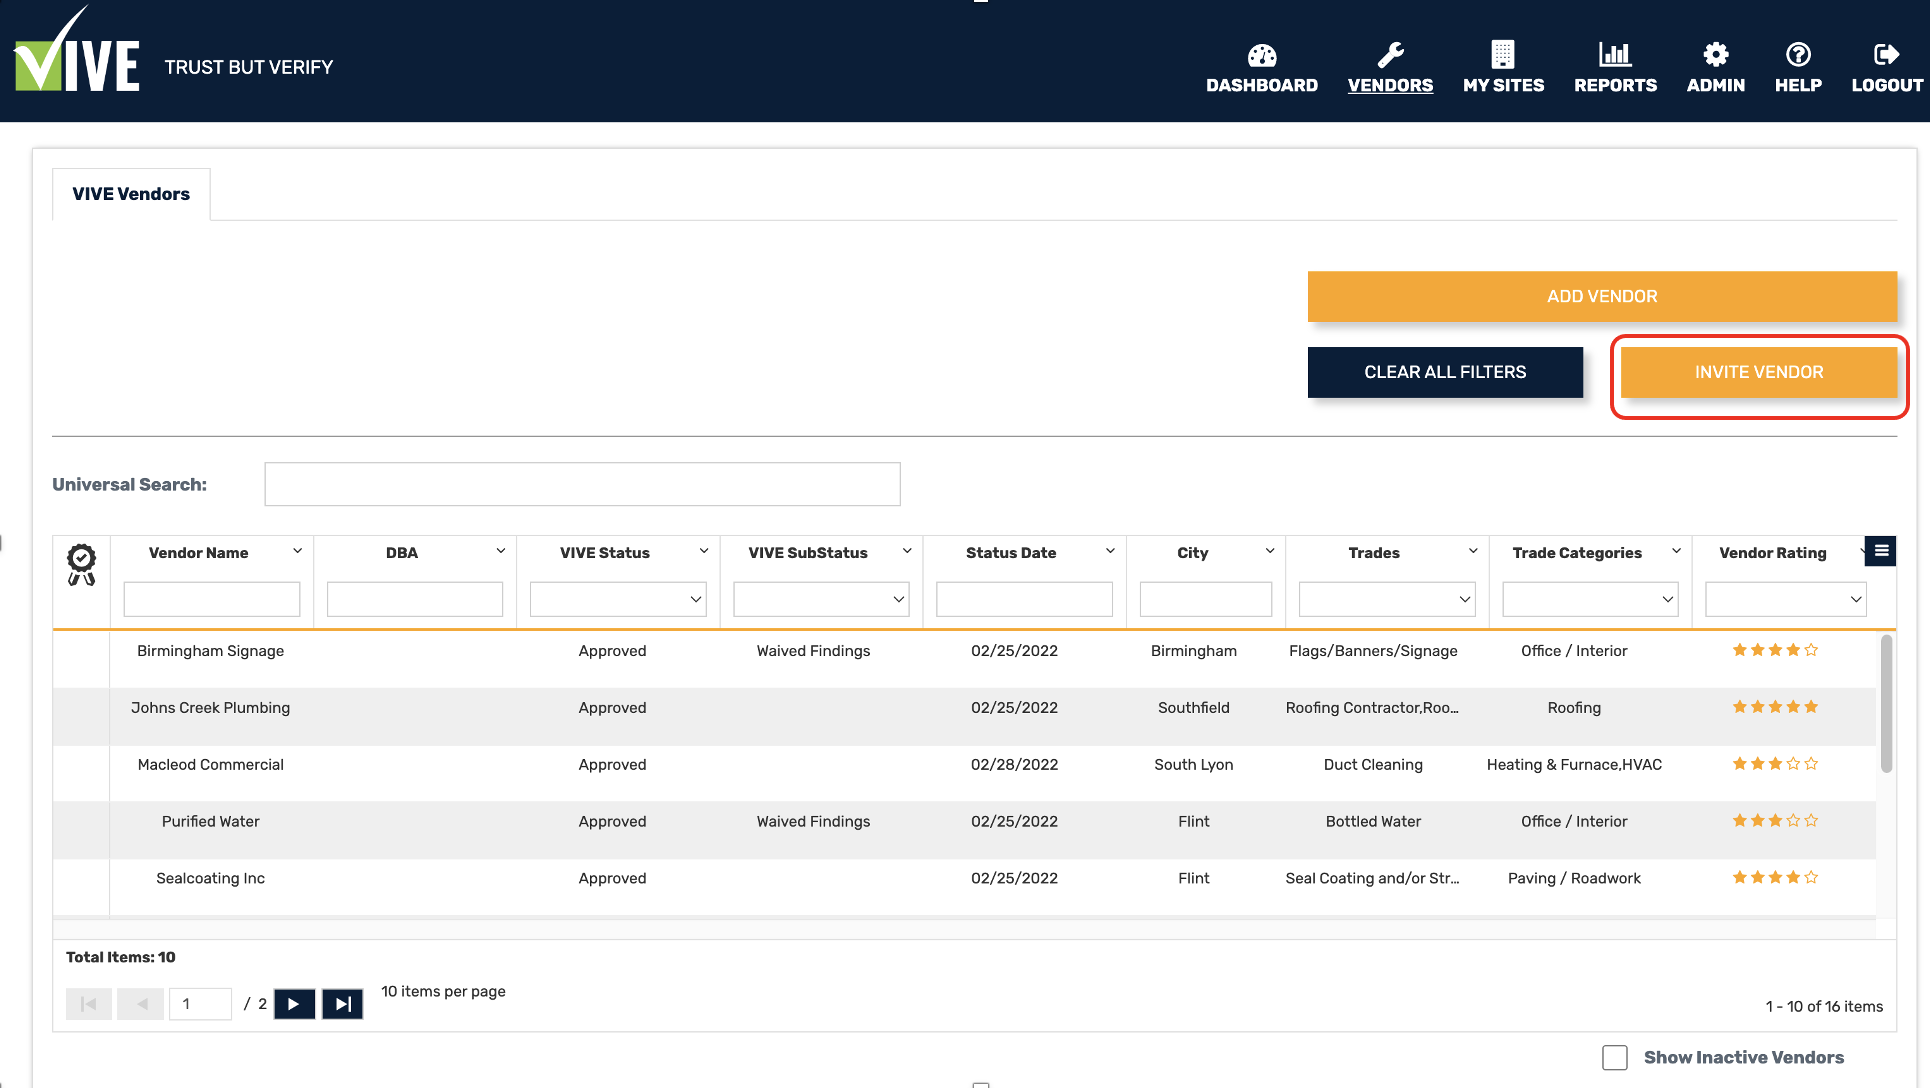The image size is (1930, 1088).
Task: Open the Admin gear icon
Action: [x=1716, y=54]
